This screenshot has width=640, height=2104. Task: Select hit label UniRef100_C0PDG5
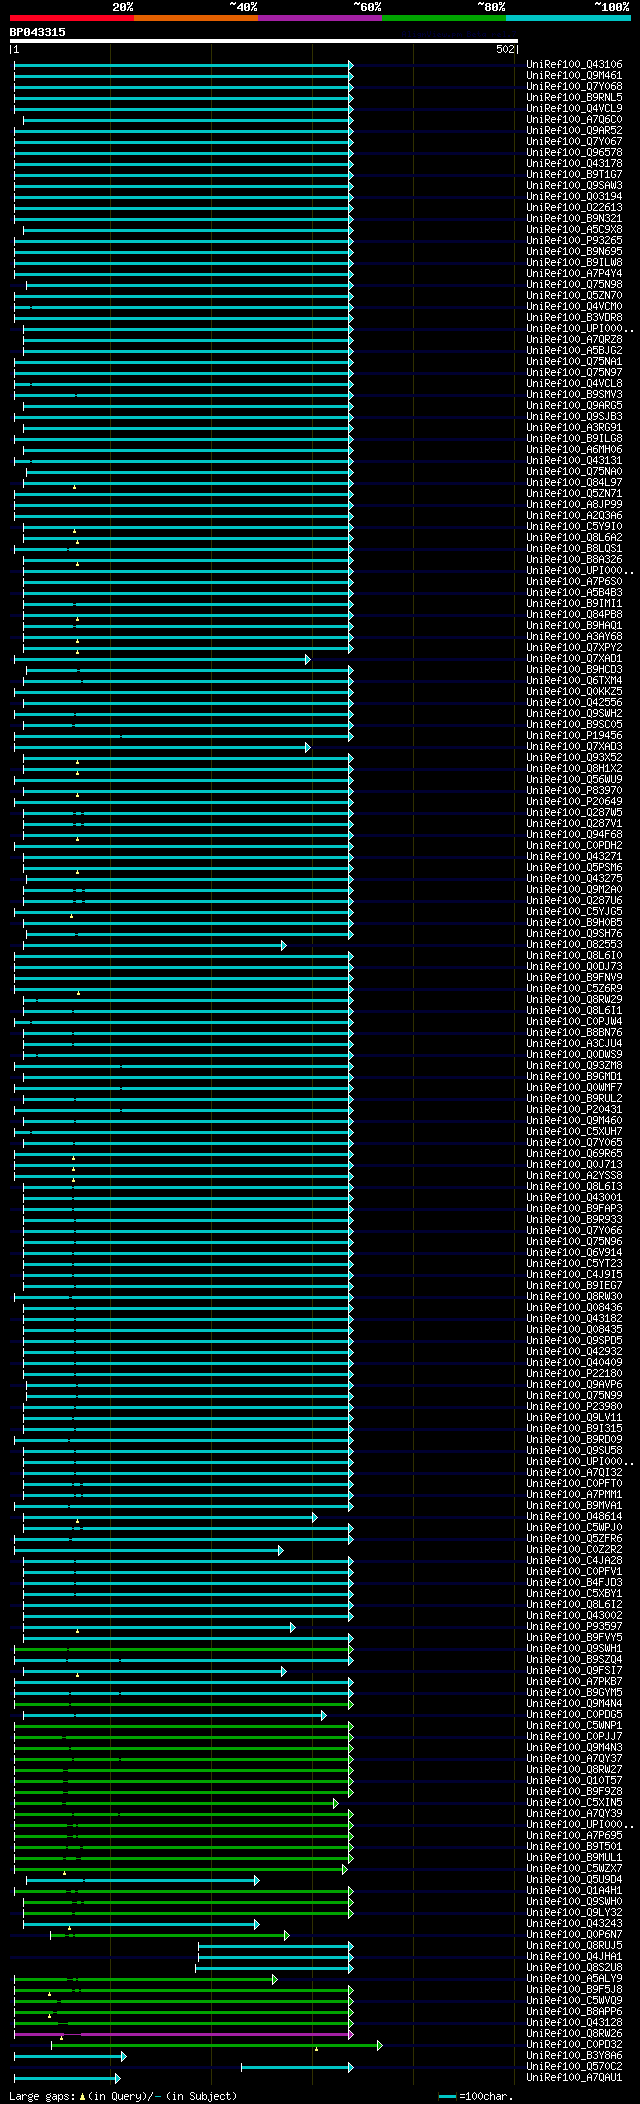(x=574, y=1715)
